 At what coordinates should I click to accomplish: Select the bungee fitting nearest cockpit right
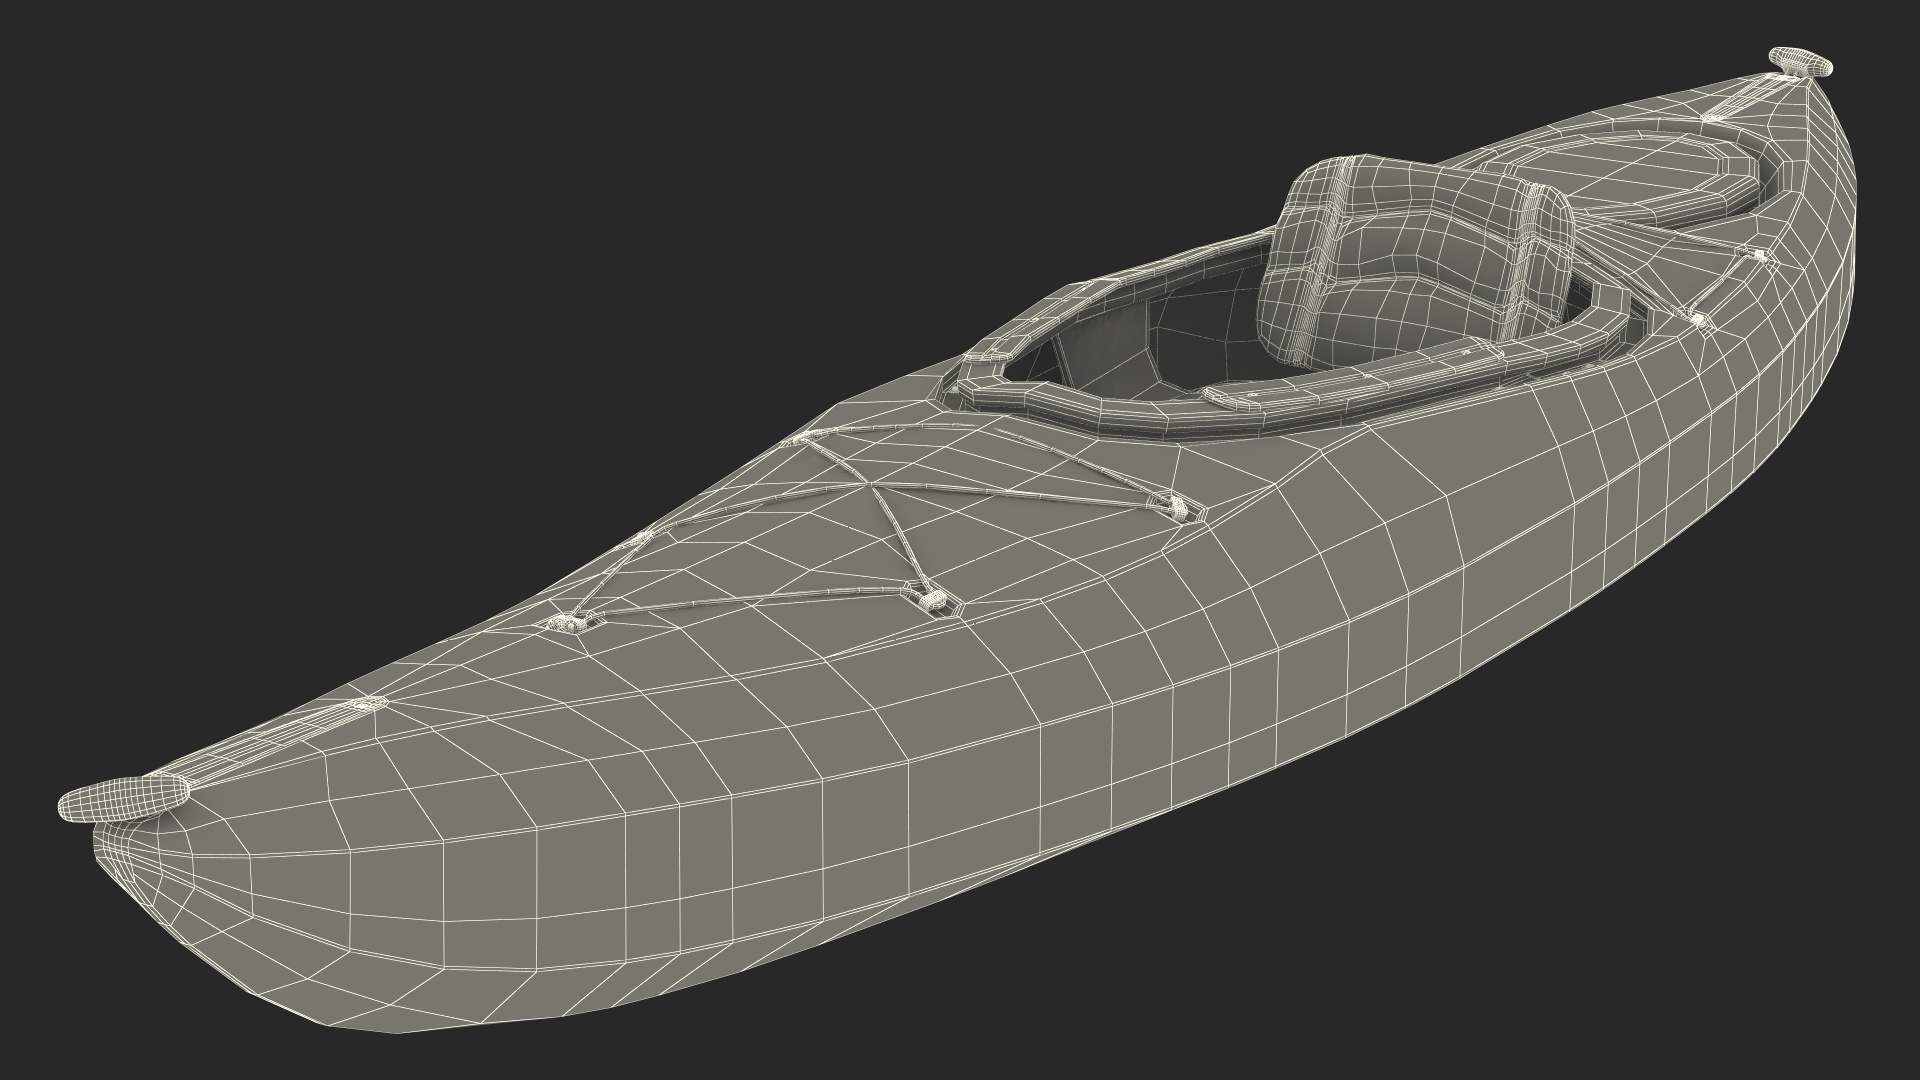(x=1179, y=507)
